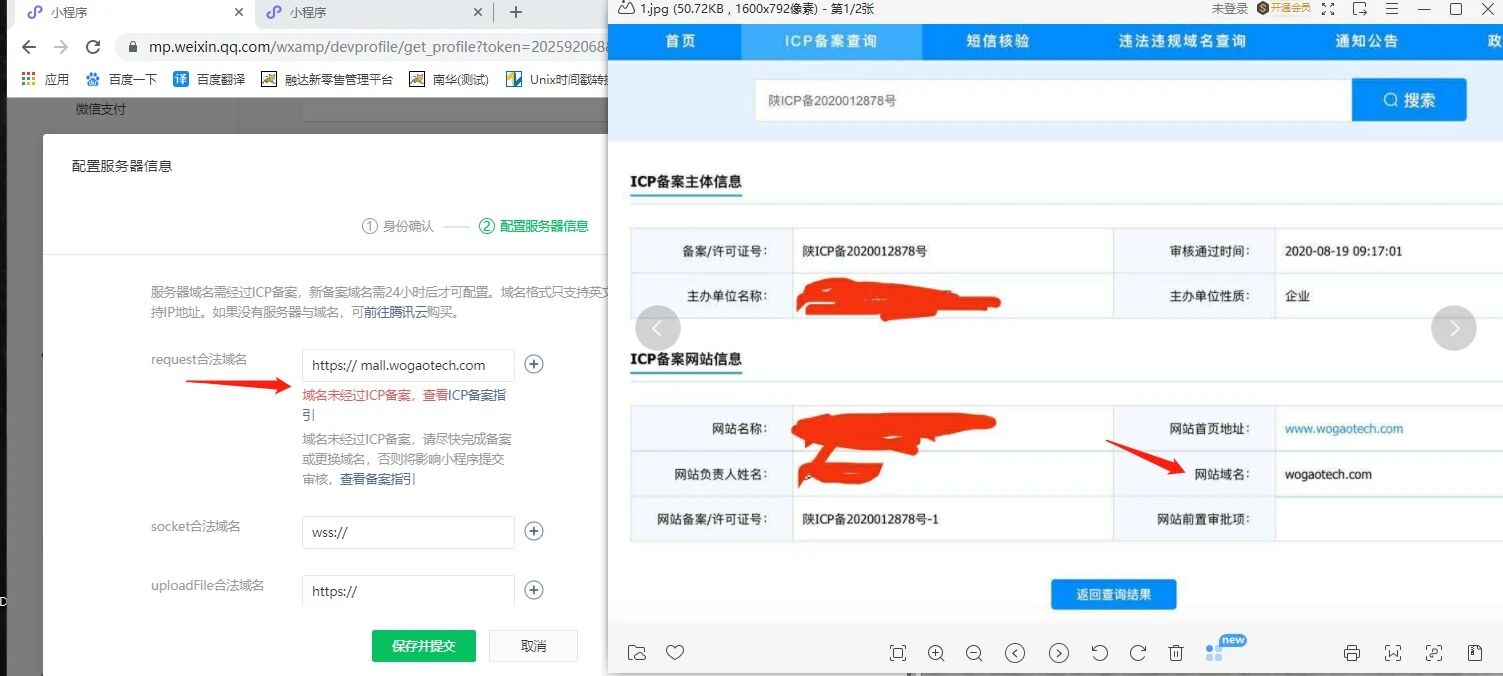Open the 百度一下 bookmark
This screenshot has width=1503, height=676.
coord(122,79)
